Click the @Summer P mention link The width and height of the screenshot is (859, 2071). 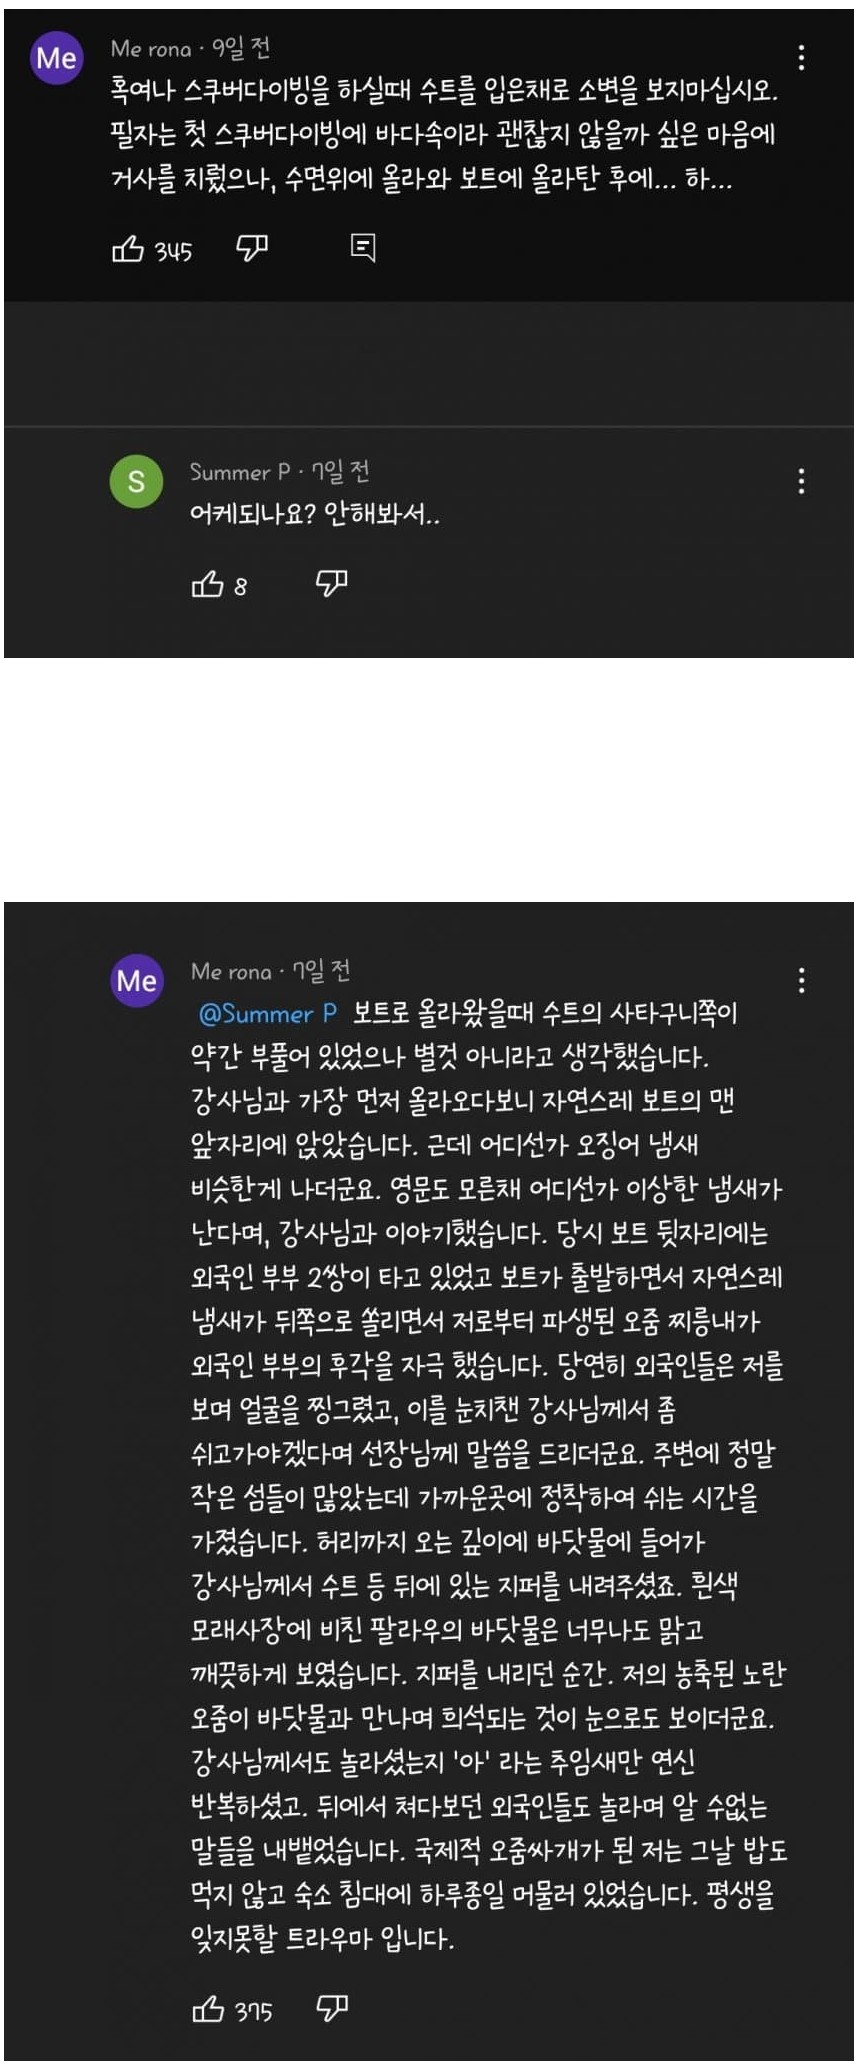268,1014
